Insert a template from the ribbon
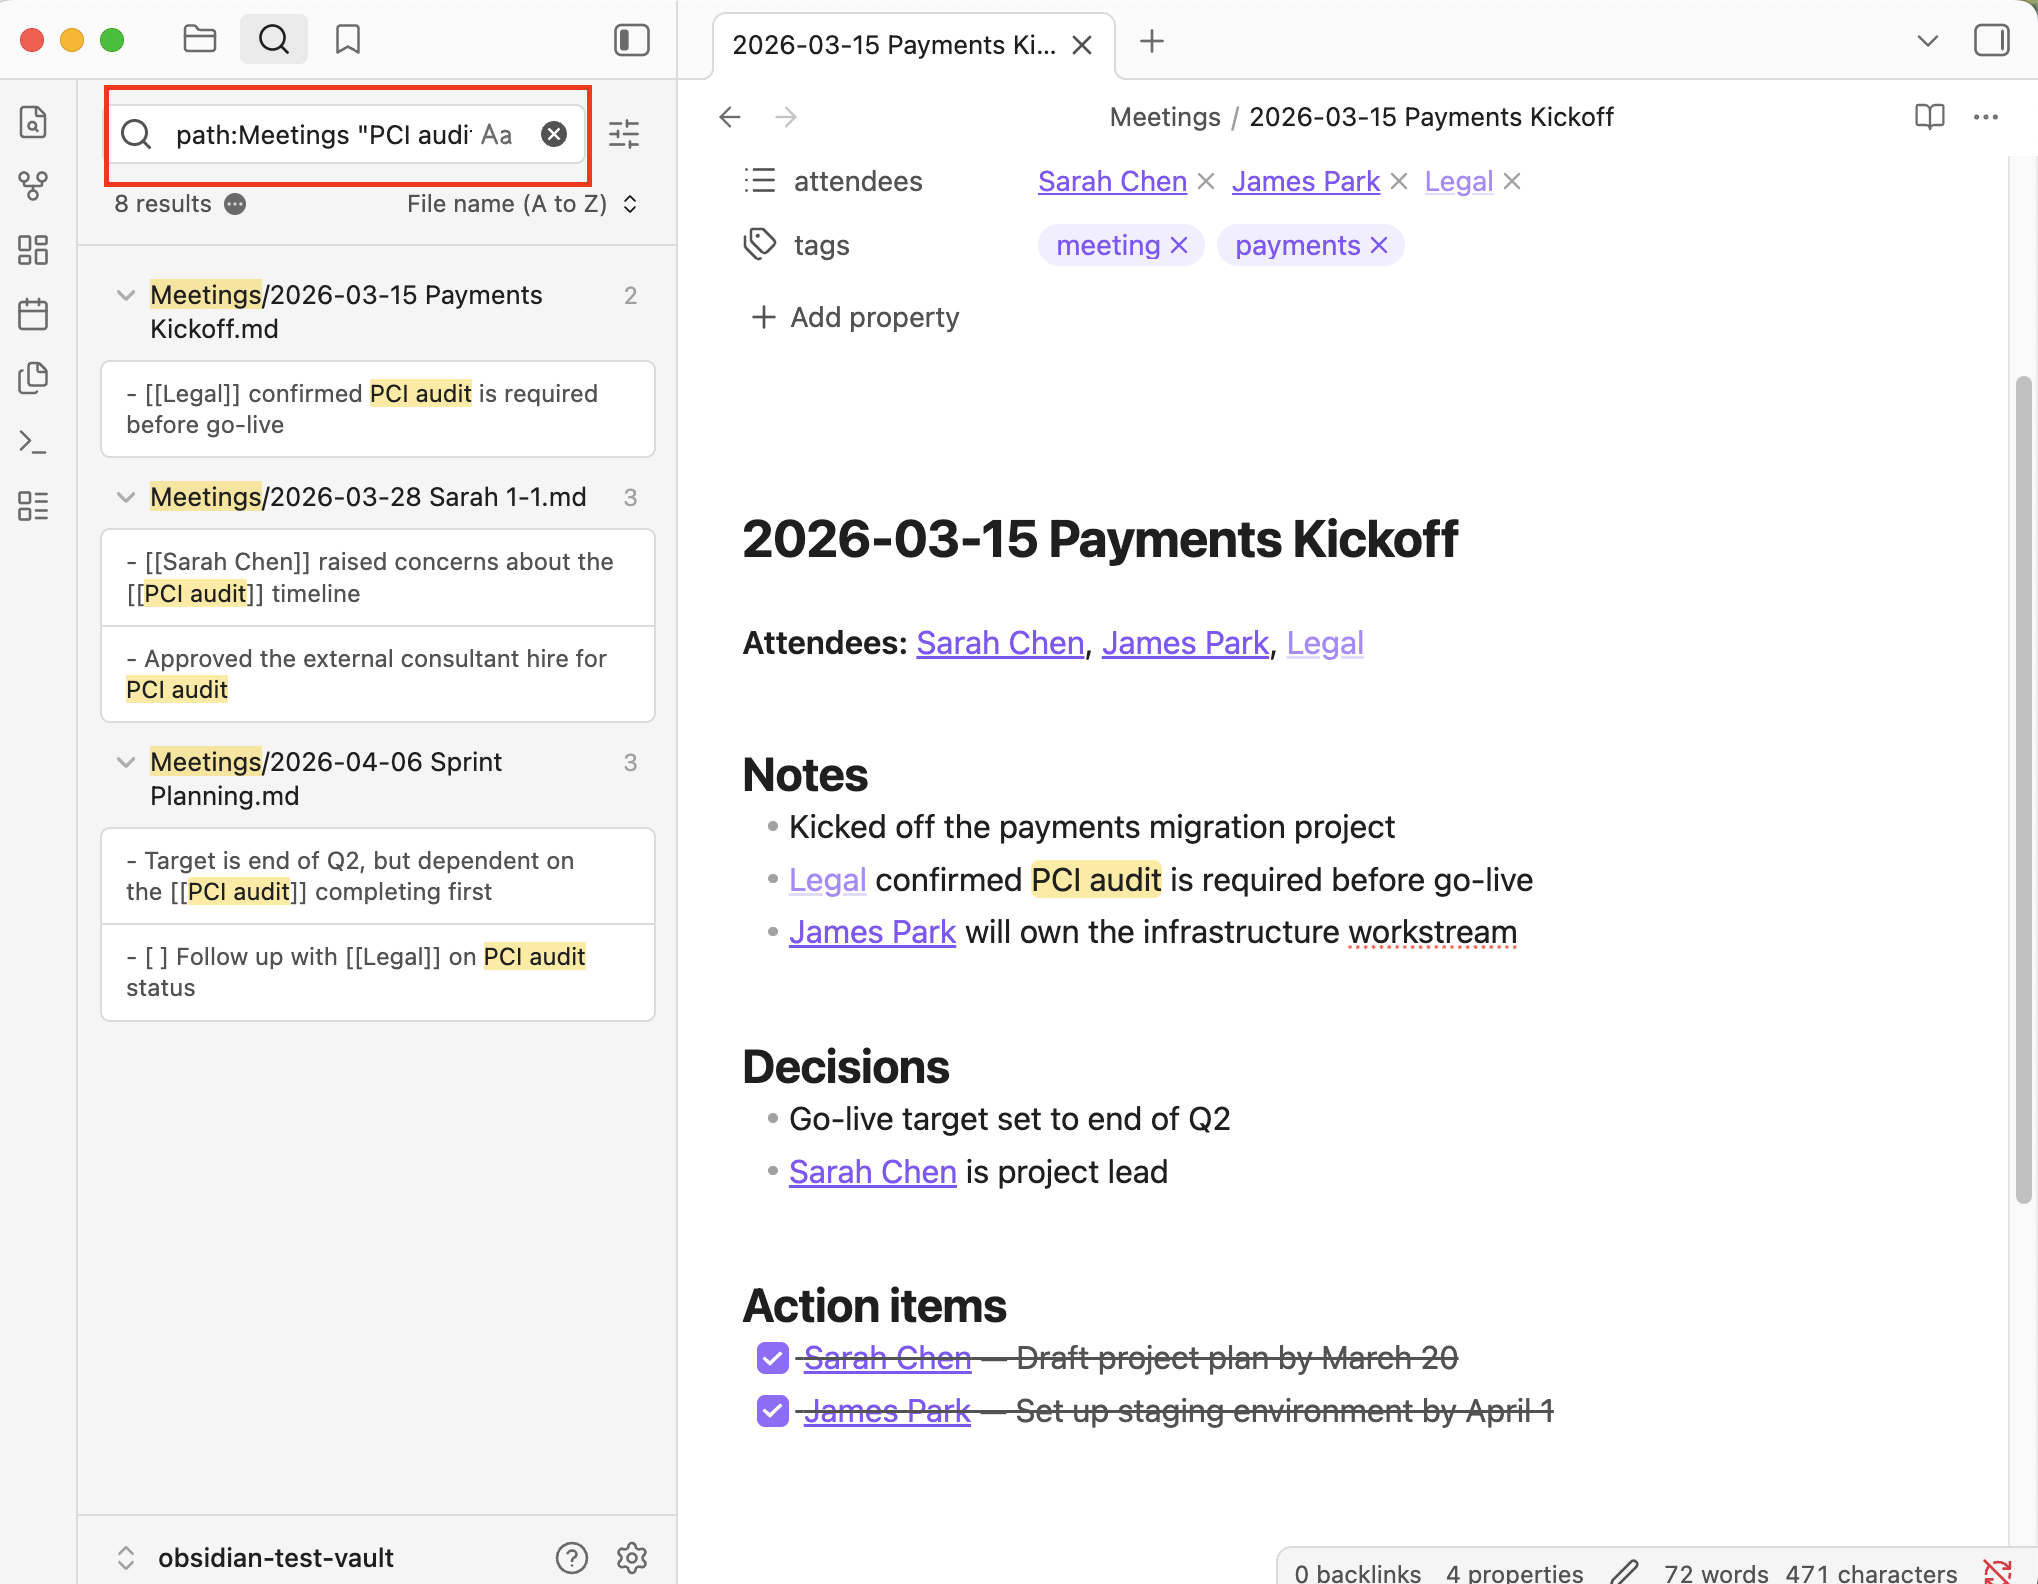Viewport: 2038px width, 1584px height. (33, 379)
